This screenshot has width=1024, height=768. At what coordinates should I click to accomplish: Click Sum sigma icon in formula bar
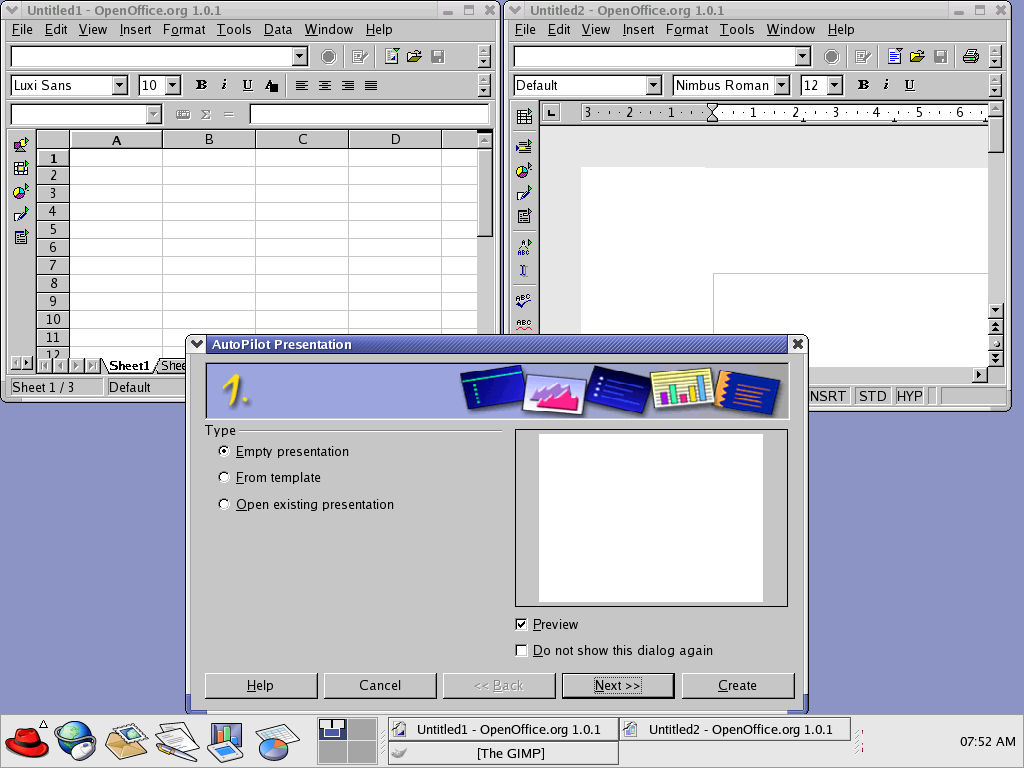(206, 114)
